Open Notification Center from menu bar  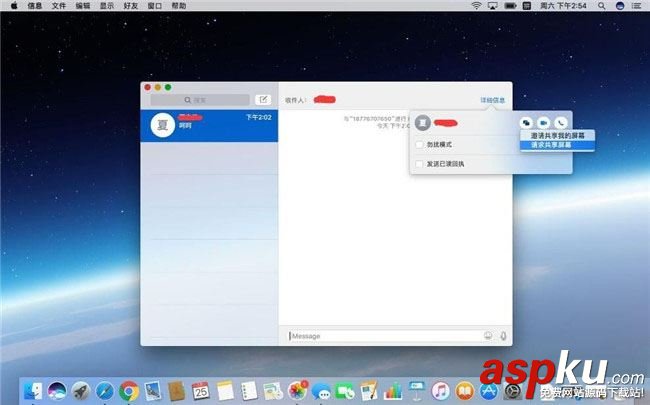[637, 6]
